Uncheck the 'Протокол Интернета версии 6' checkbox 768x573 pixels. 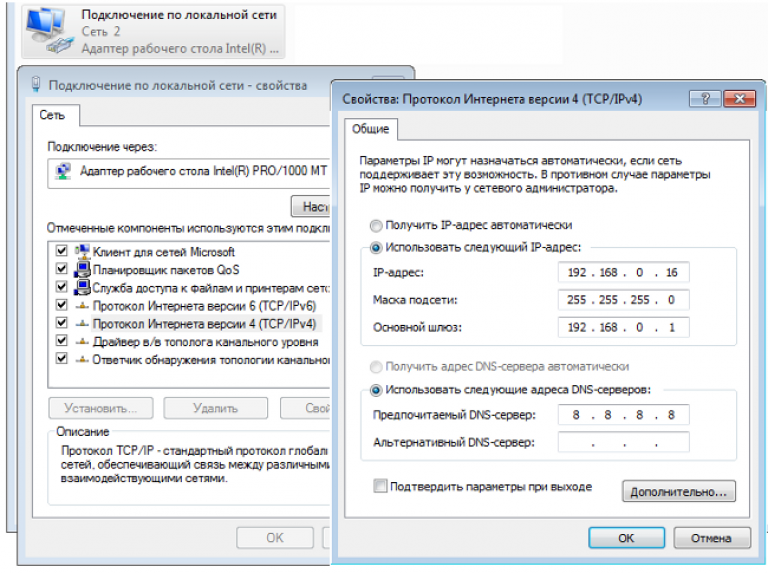coord(62,305)
